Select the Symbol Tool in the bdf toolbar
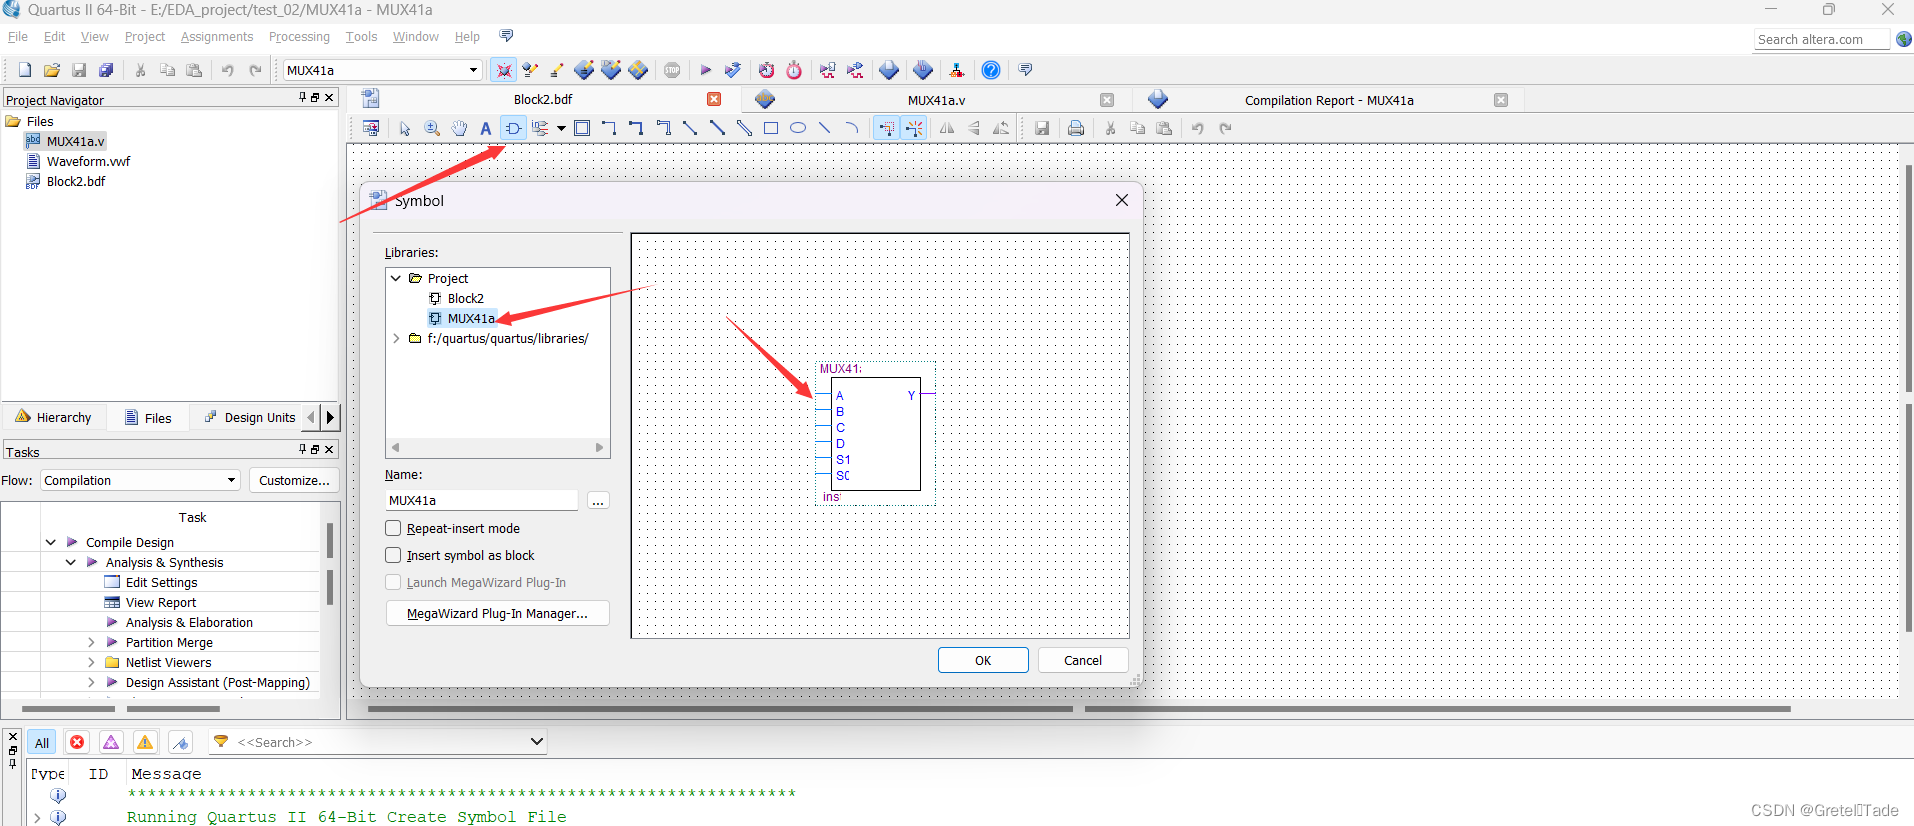 click(x=513, y=128)
